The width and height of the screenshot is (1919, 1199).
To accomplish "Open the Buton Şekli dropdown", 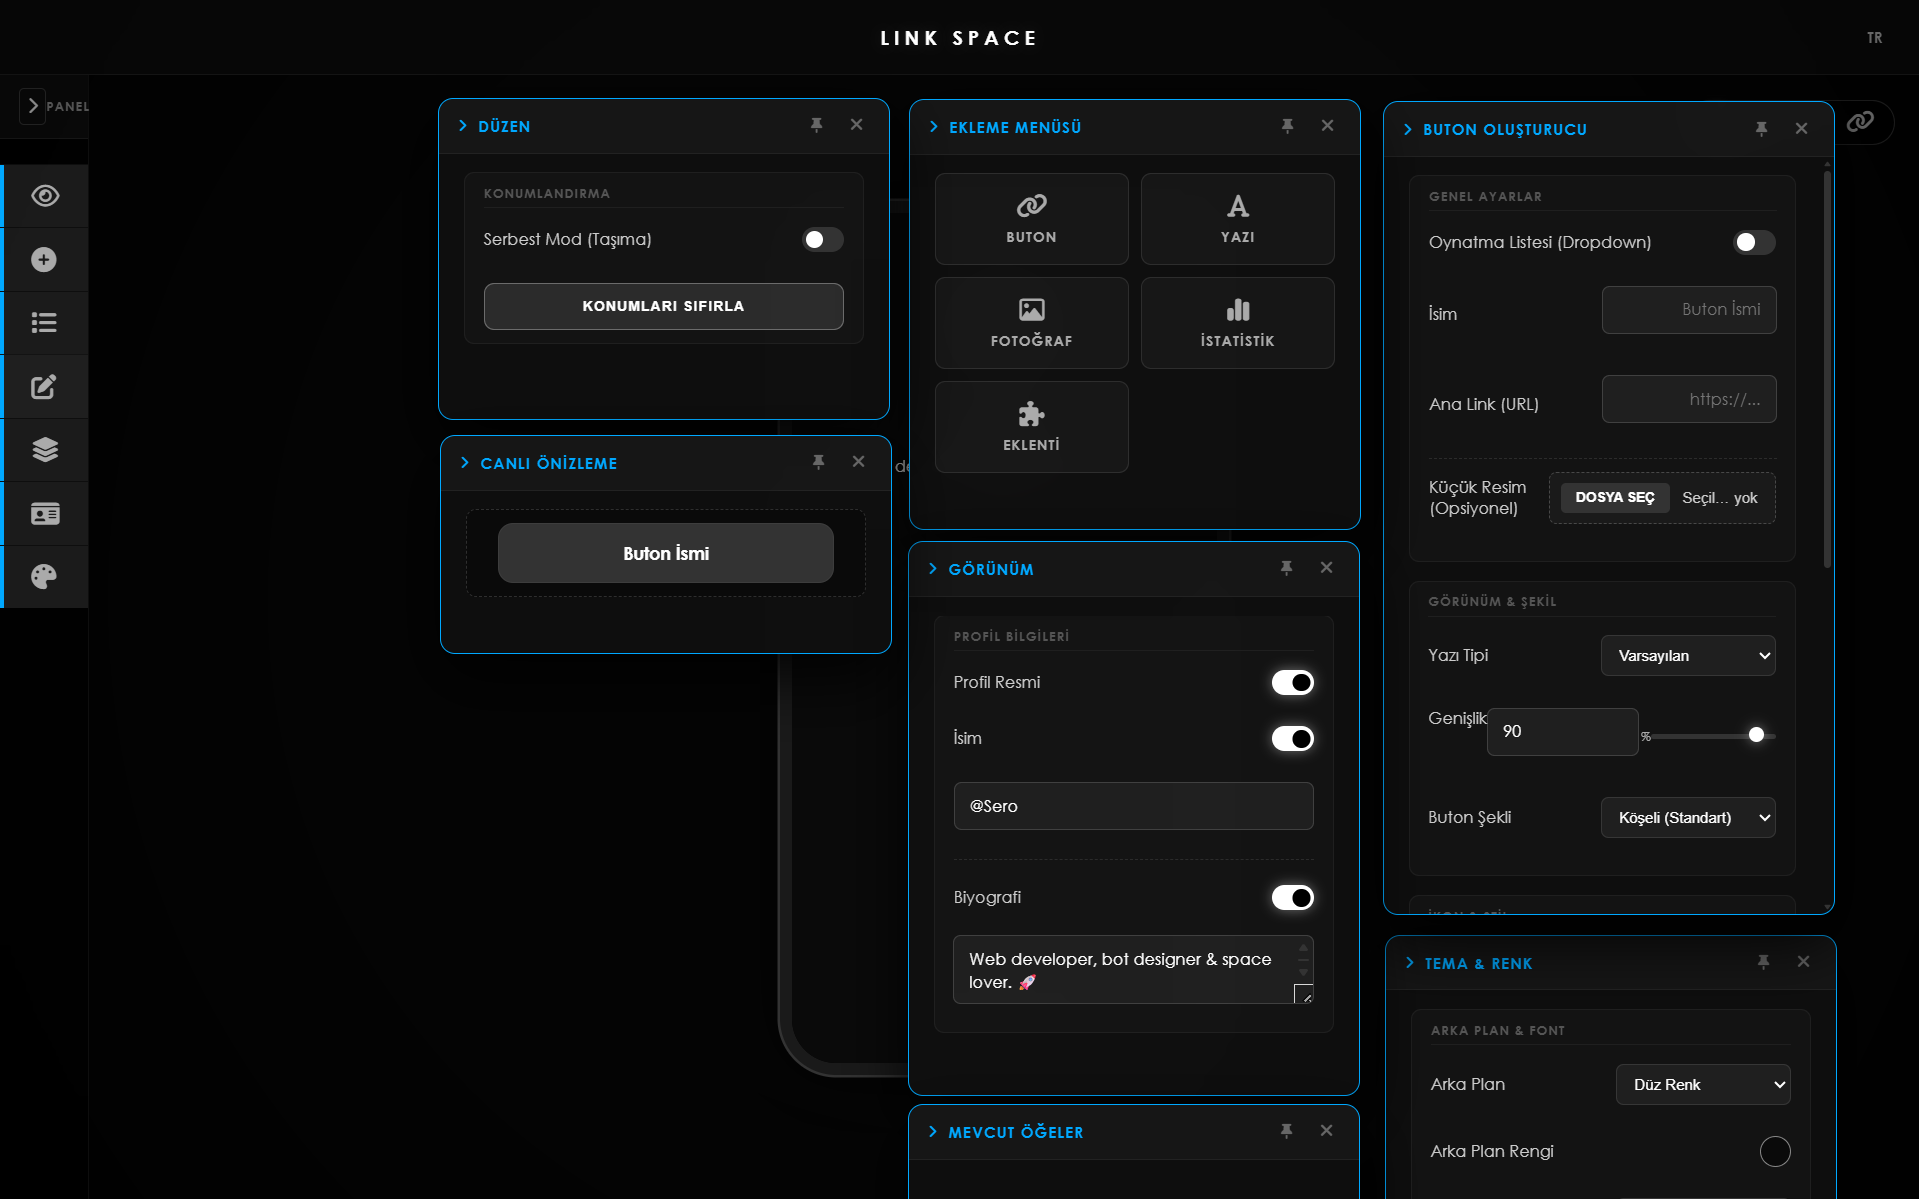I will click(1688, 818).
